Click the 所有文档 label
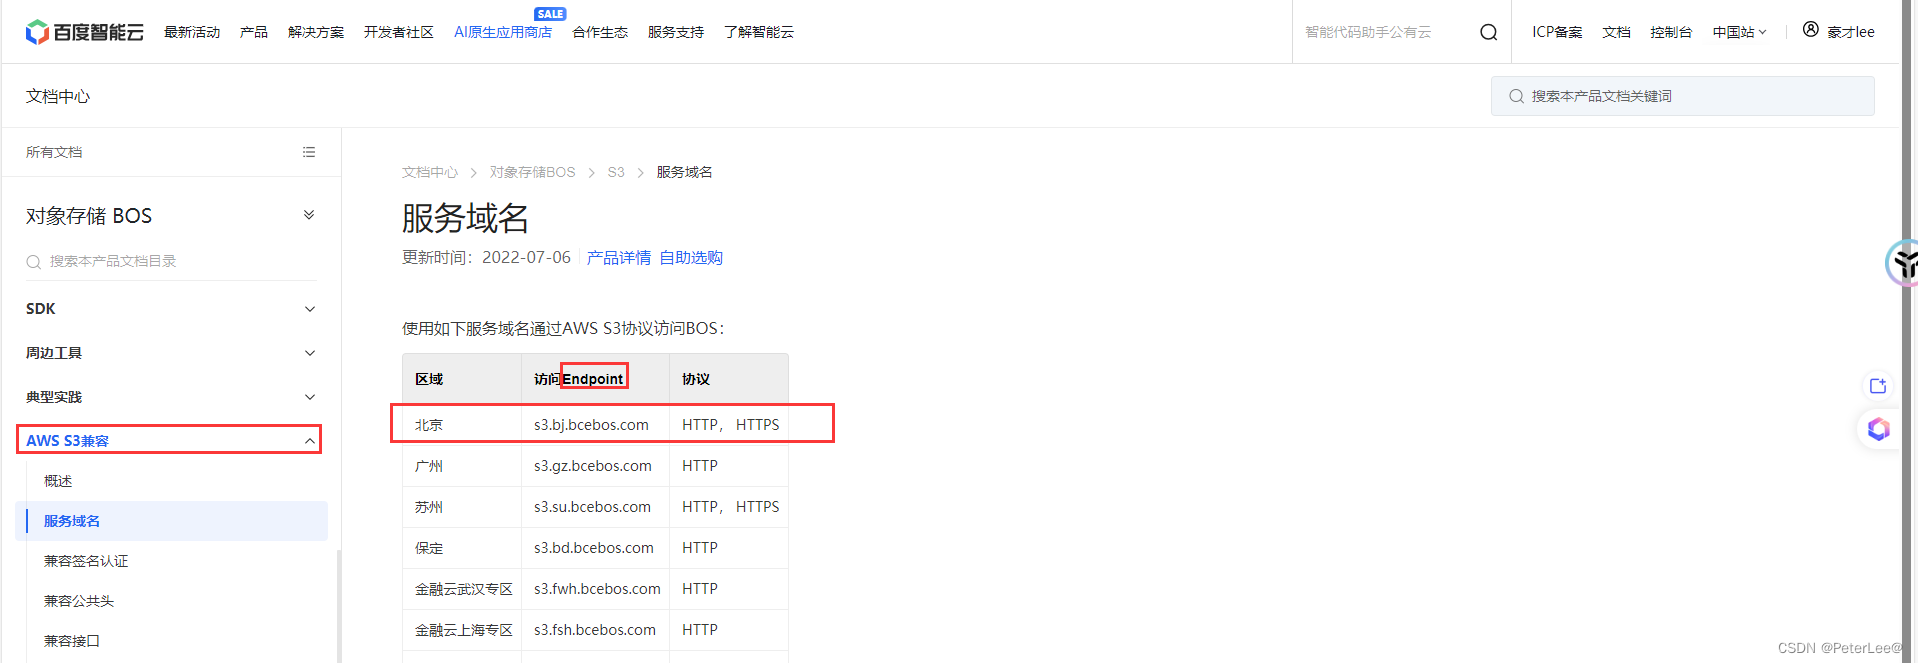Screen dimensions: 1918x663 tap(54, 152)
